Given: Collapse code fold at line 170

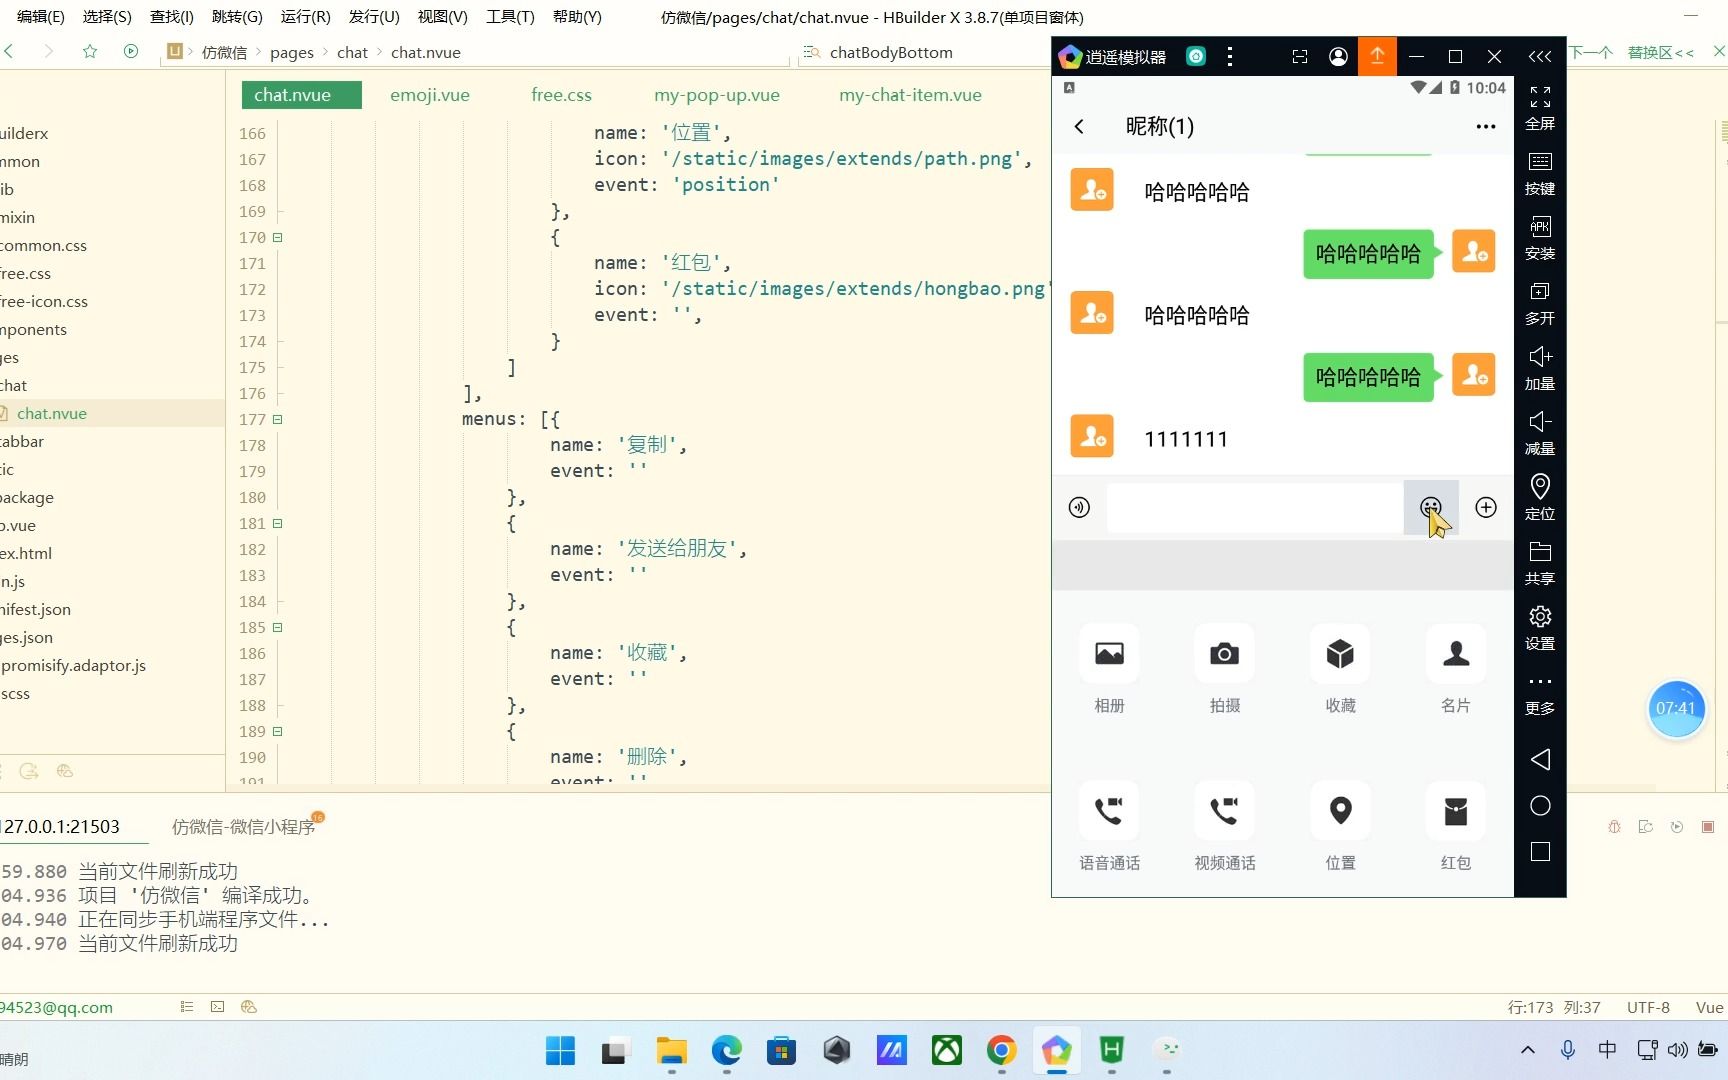Looking at the screenshot, I should coord(278,238).
